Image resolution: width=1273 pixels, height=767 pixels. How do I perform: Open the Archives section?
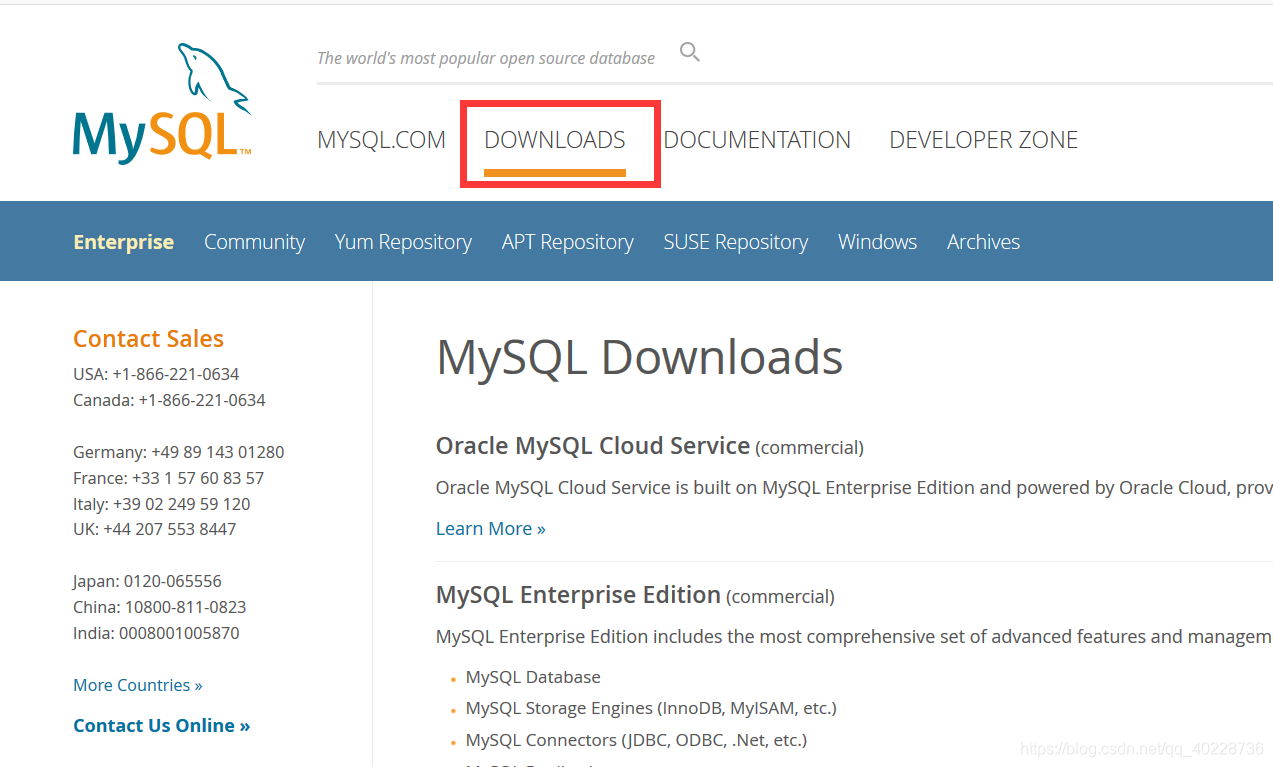coord(983,242)
